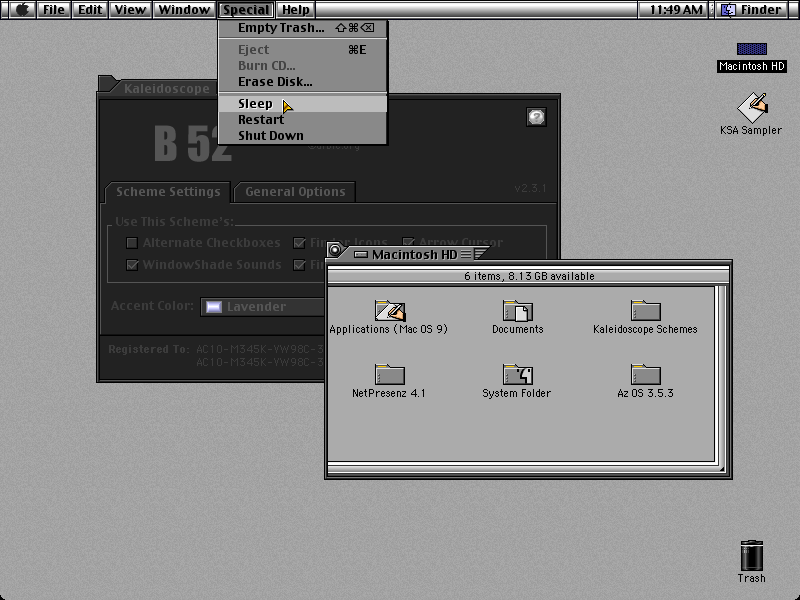
Task: Click the round close widget of Macintosh HD window
Action: click(335, 250)
